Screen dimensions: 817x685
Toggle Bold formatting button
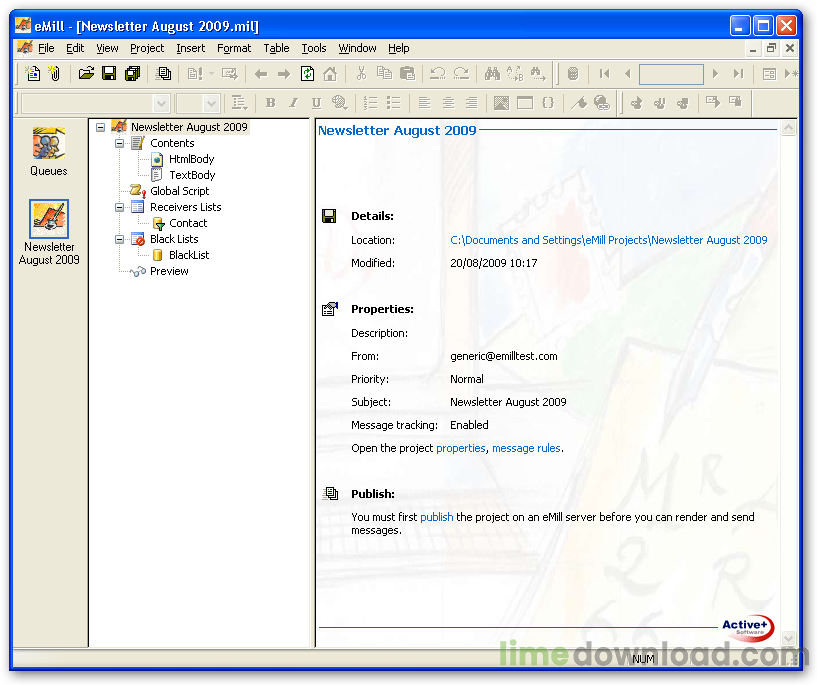[270, 103]
